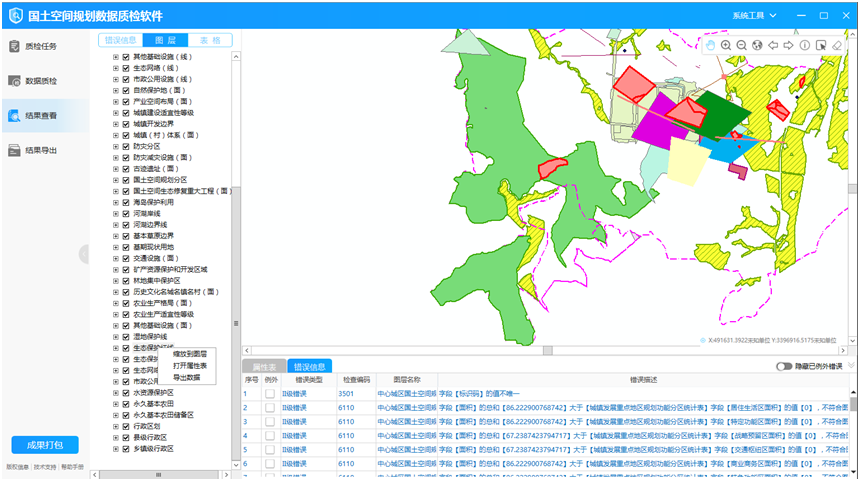Screen dimensions: 860x481
Task: Tick the 例外 checkbox for row 1
Action: (270, 394)
